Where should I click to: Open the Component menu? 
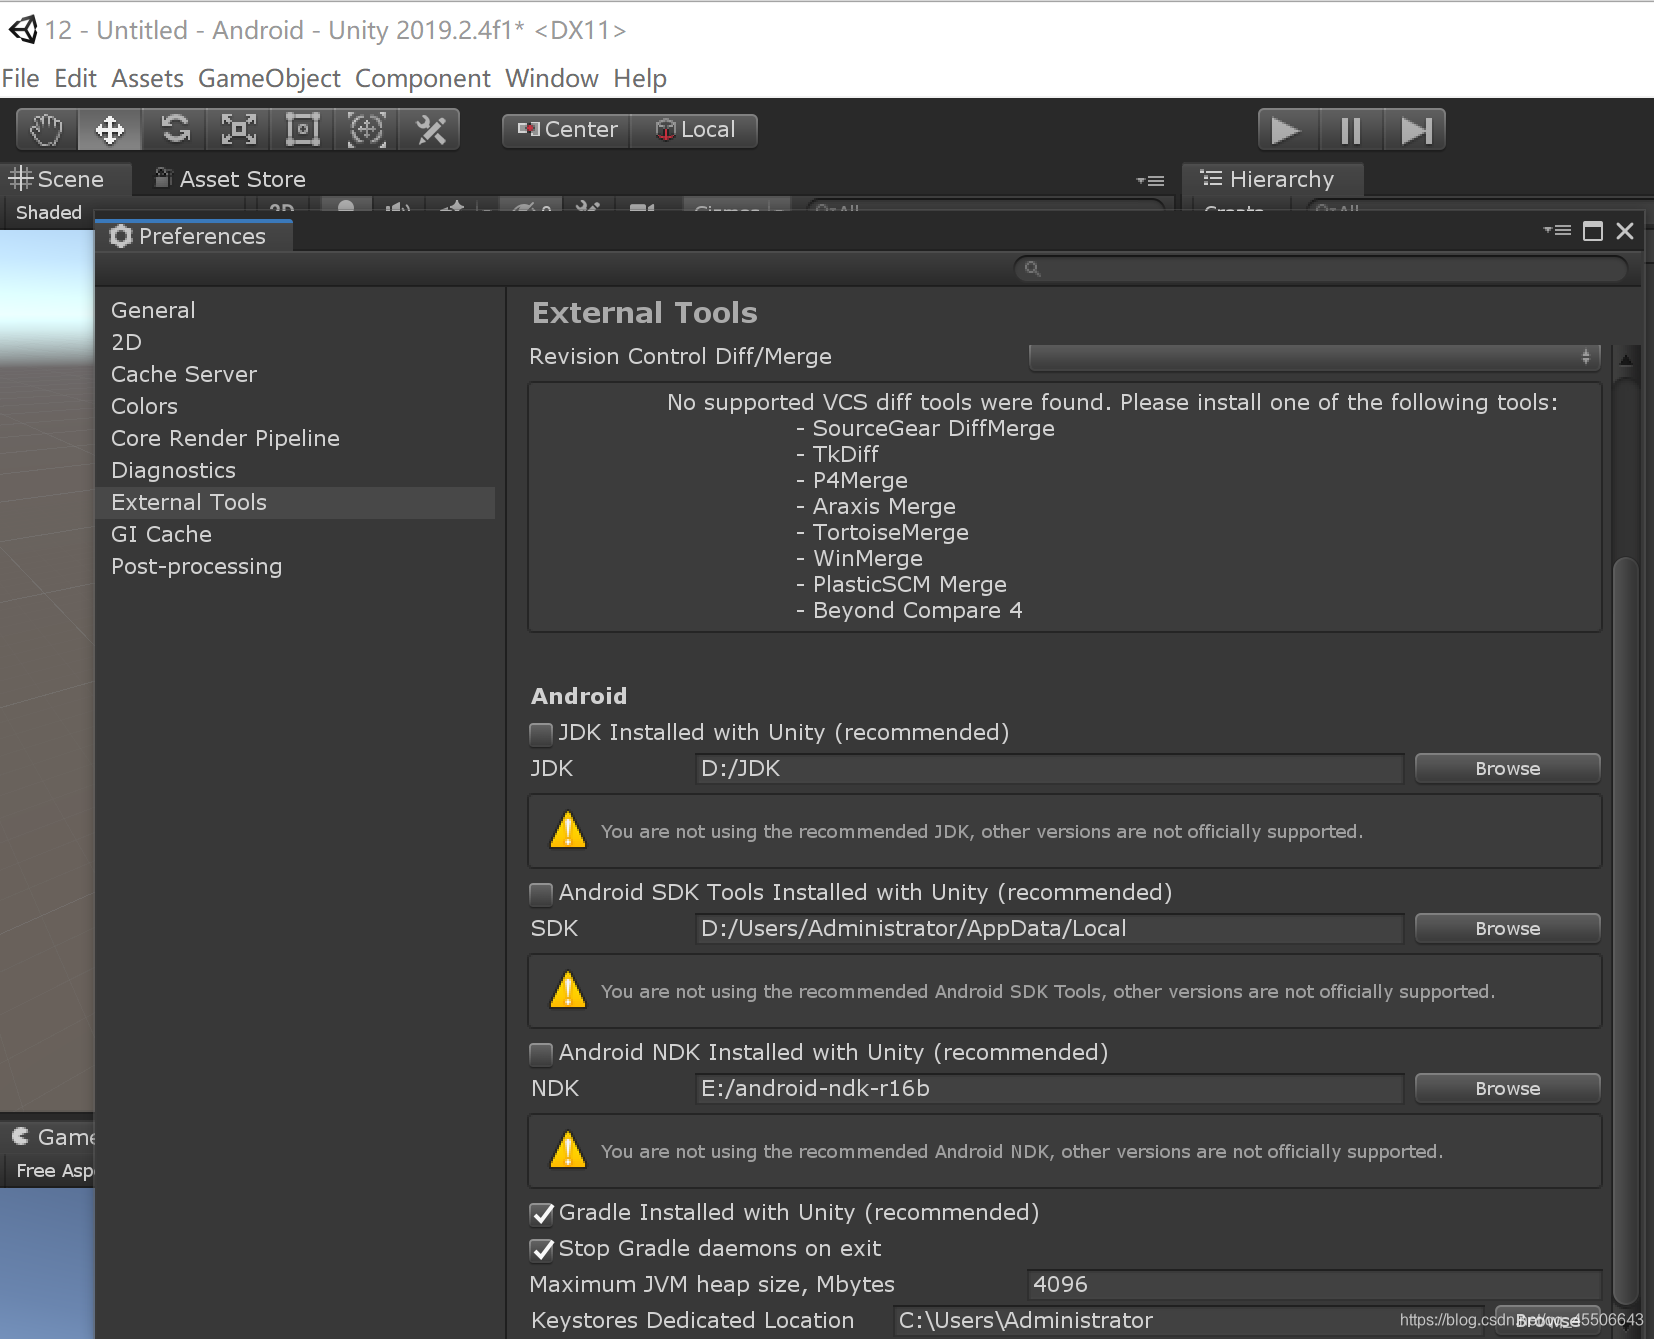(x=423, y=78)
